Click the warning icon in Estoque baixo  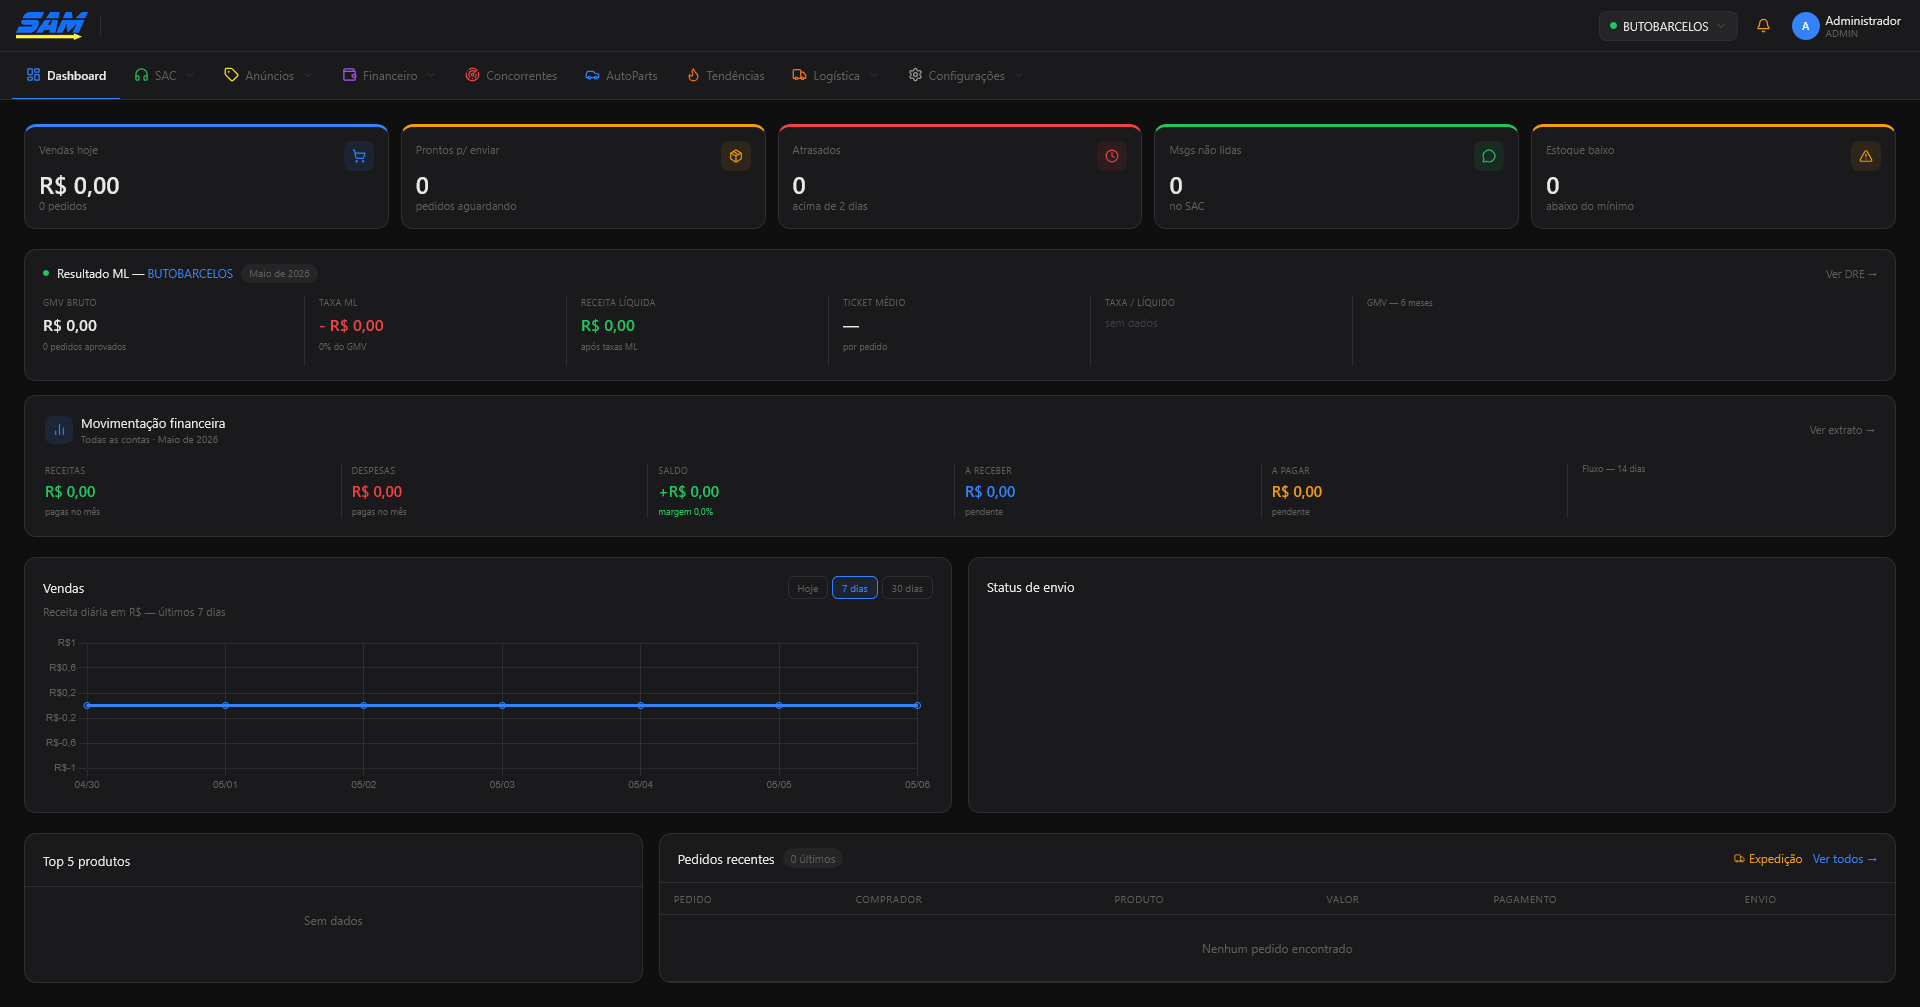point(1866,156)
